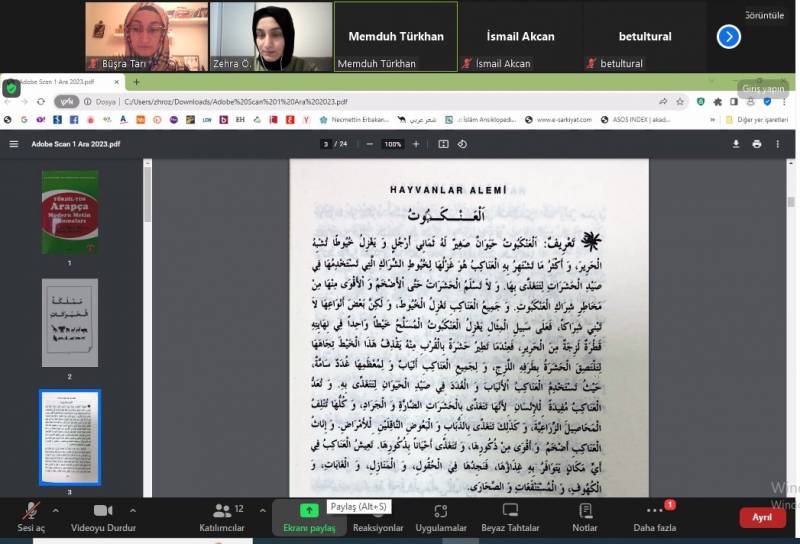
Task: Expand video options arrow beside Videoyu Durdur
Action: click(133, 509)
